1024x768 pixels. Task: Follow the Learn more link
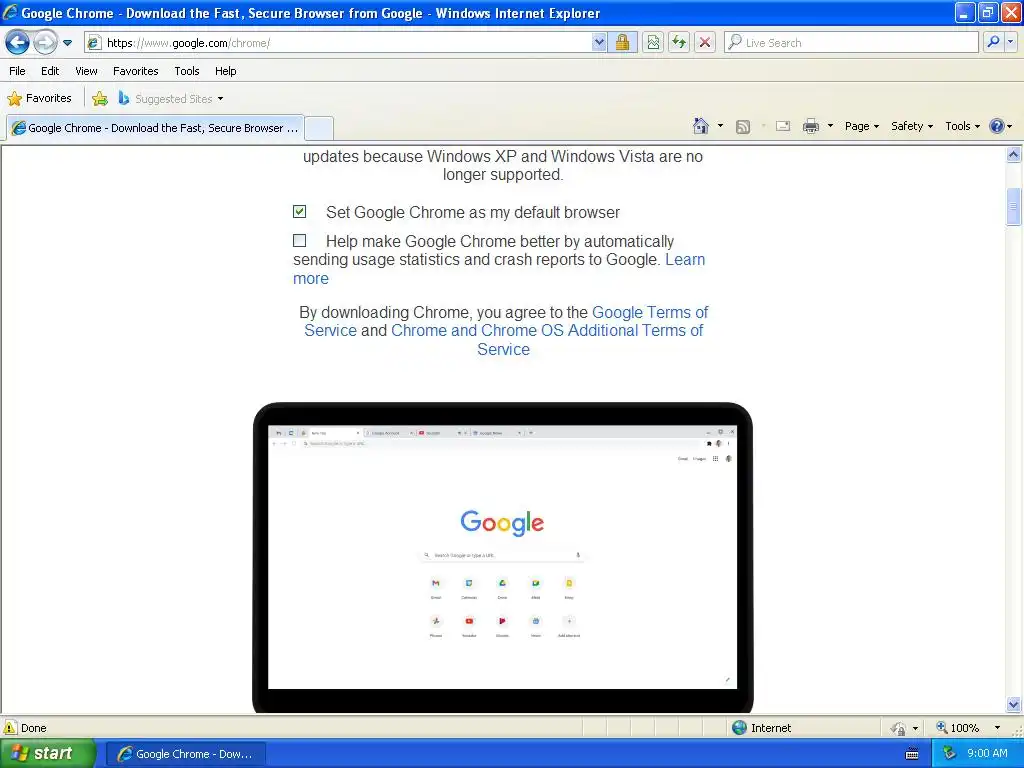tap(685, 260)
